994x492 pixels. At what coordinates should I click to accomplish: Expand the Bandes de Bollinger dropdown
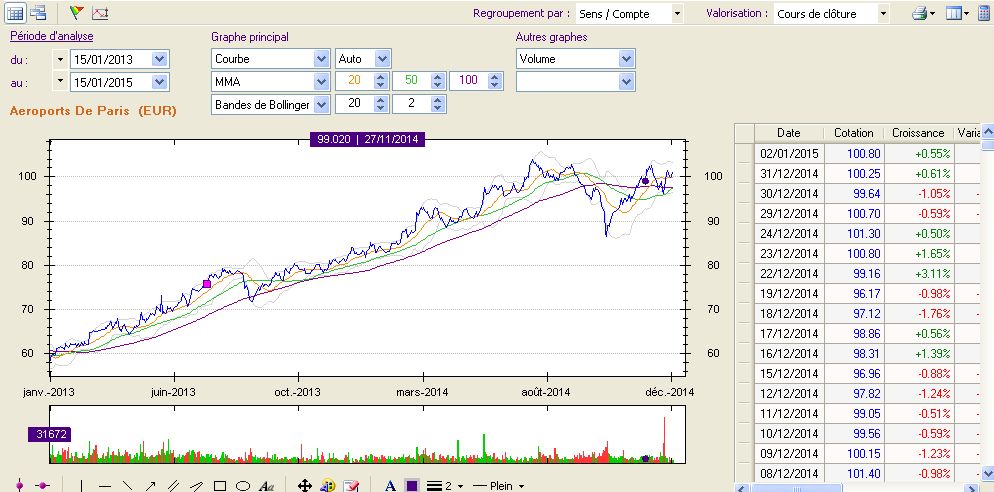click(321, 105)
